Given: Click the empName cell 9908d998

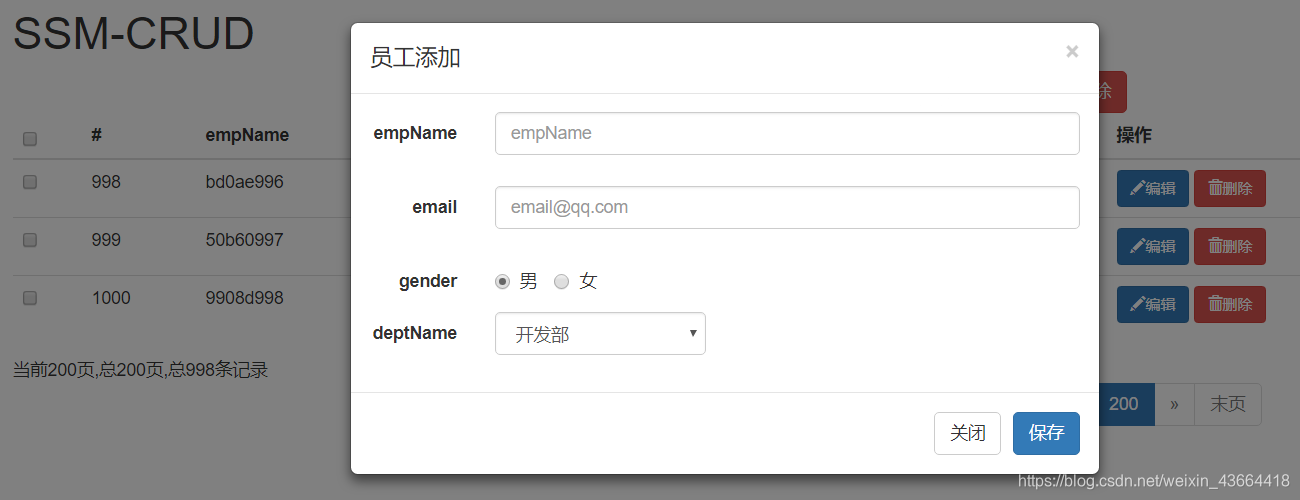Looking at the screenshot, I should point(244,298).
